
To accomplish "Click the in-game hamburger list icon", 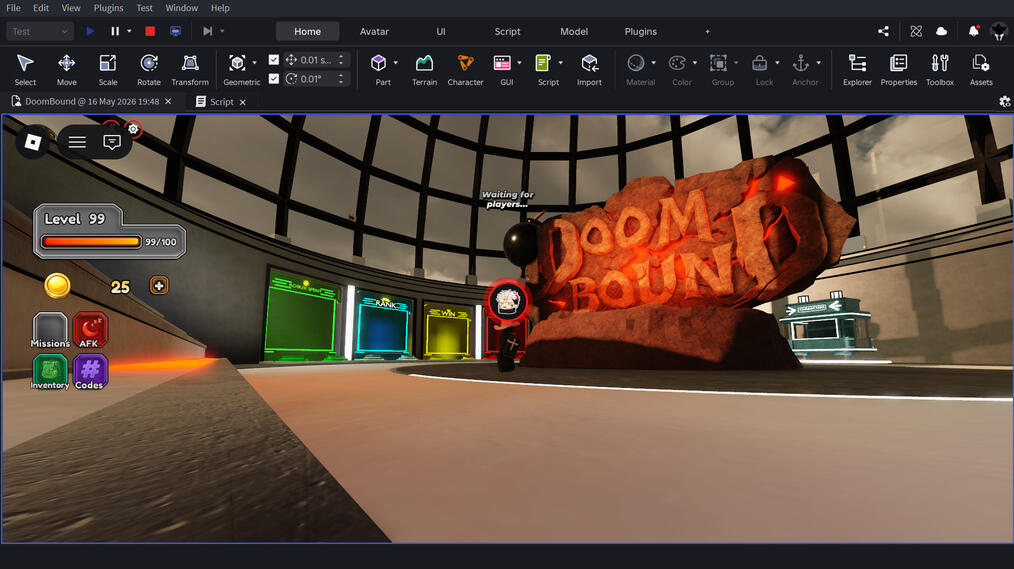I will (77, 142).
